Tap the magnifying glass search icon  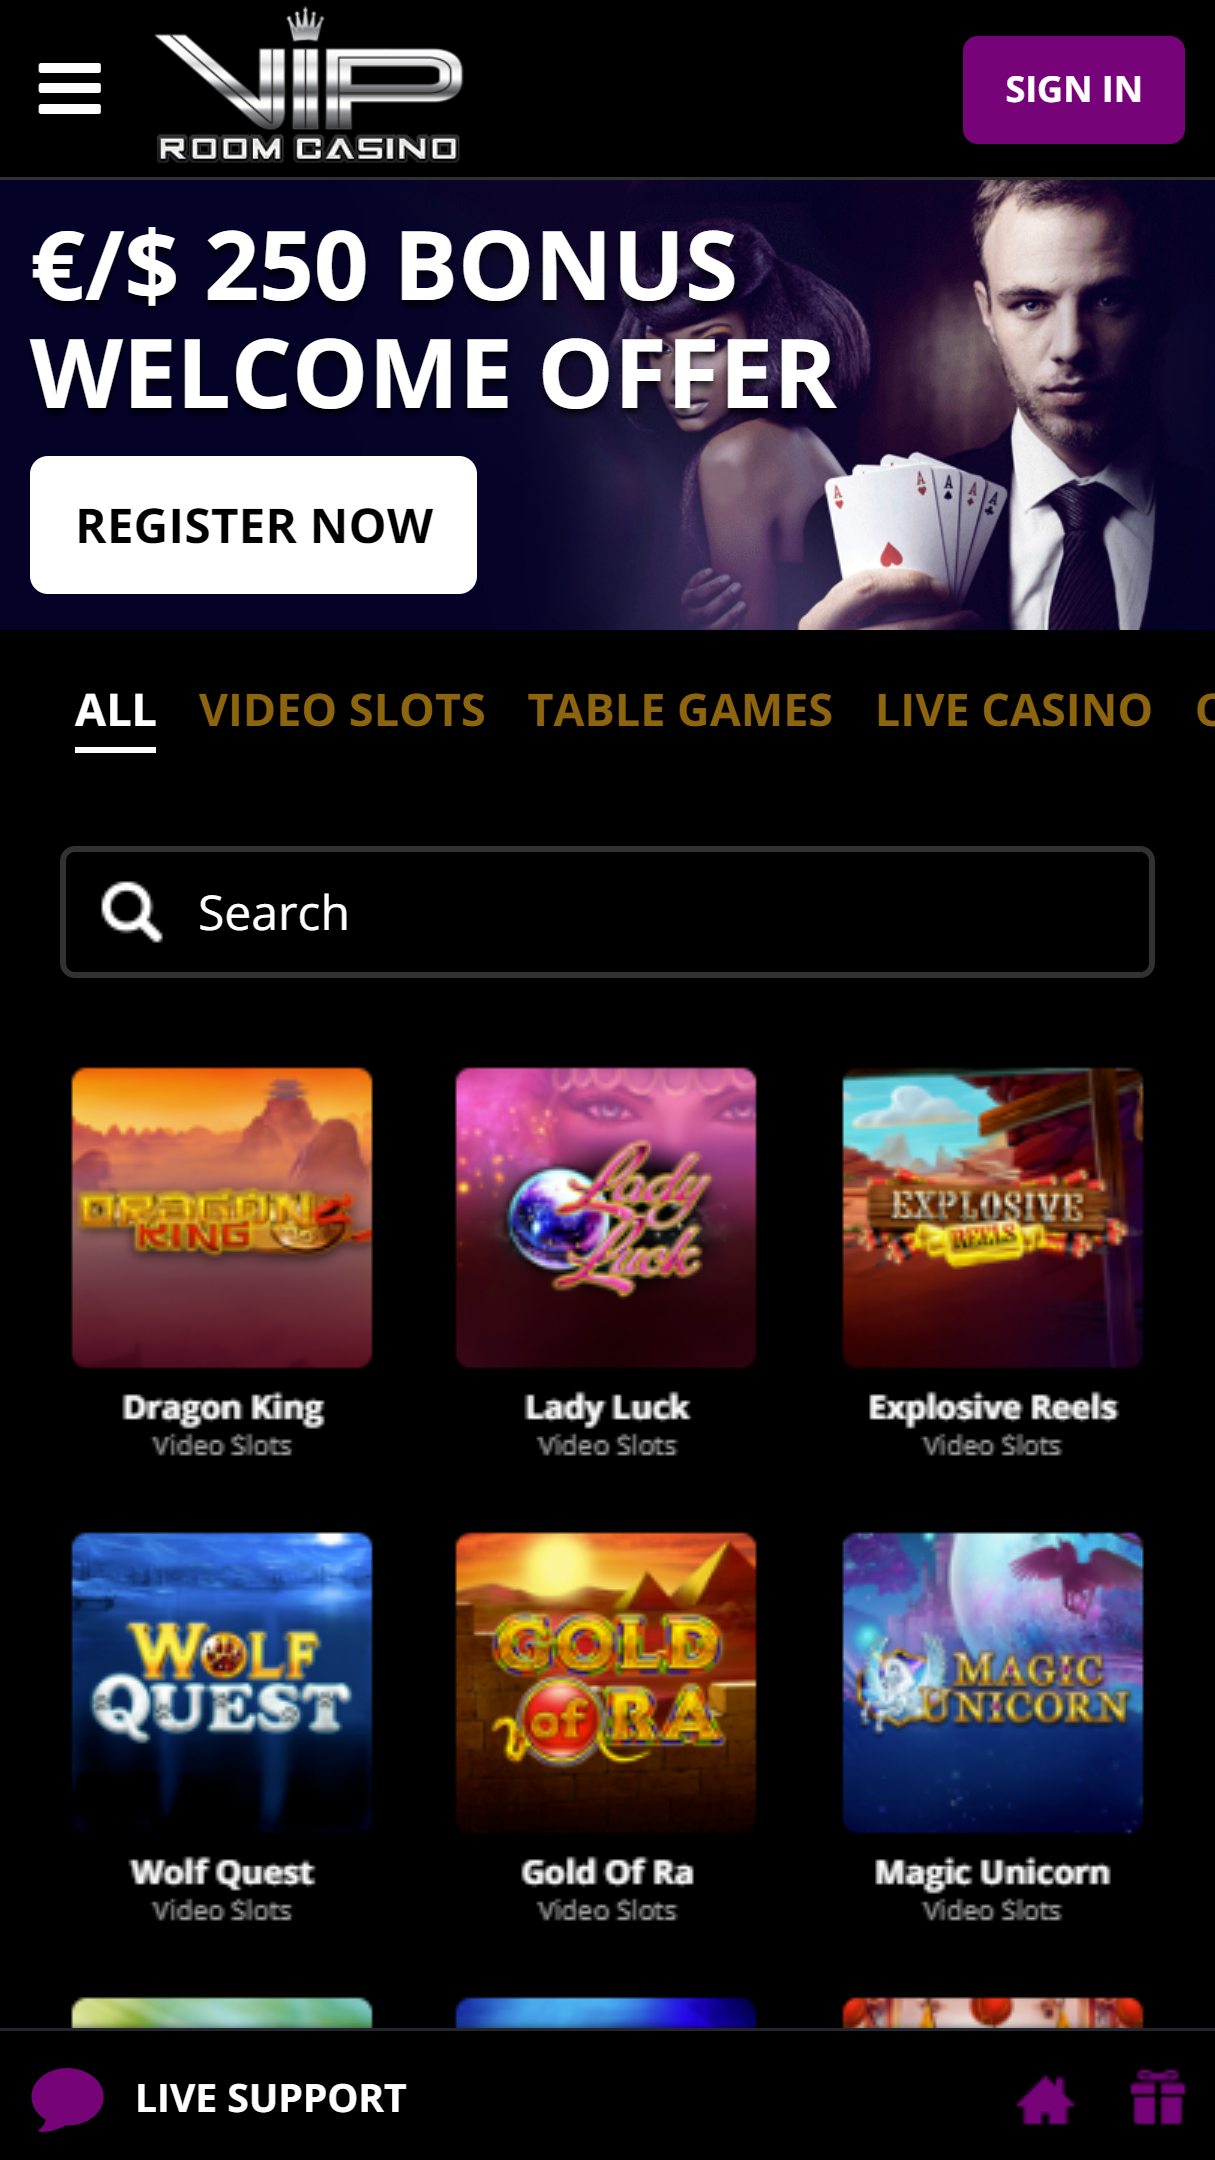(x=131, y=912)
